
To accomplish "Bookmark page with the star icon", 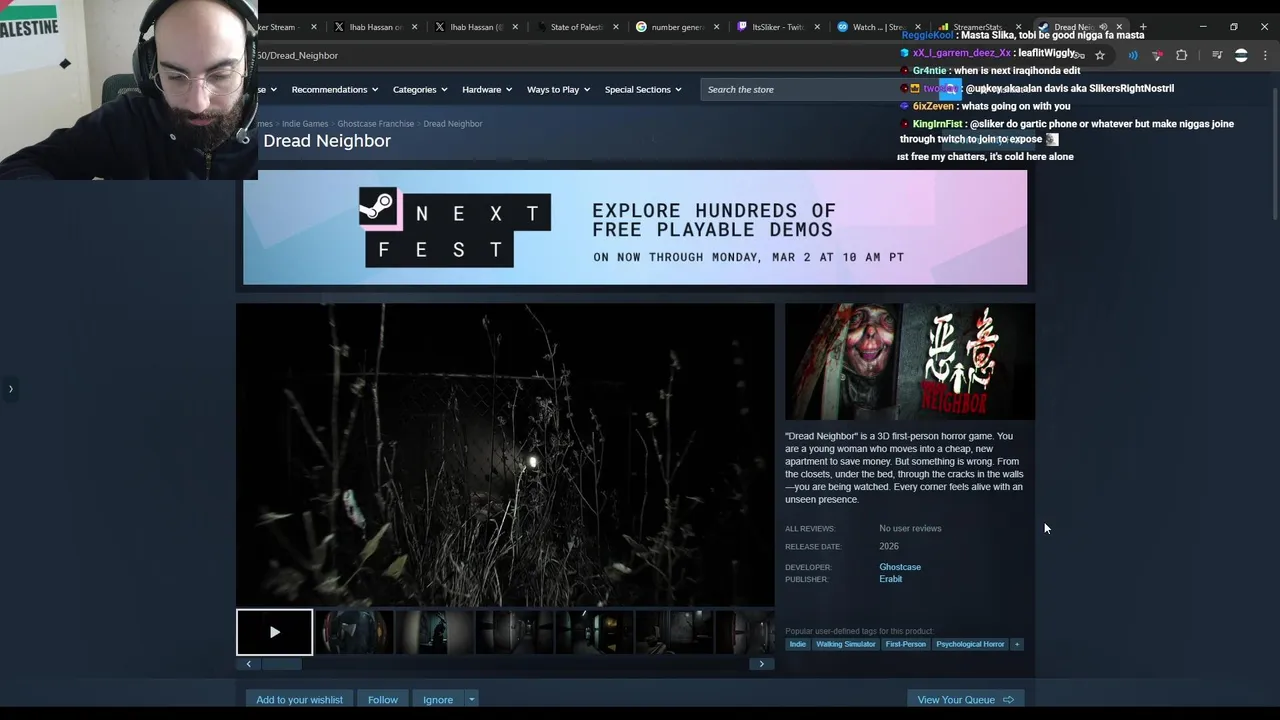I will click(x=1099, y=55).
